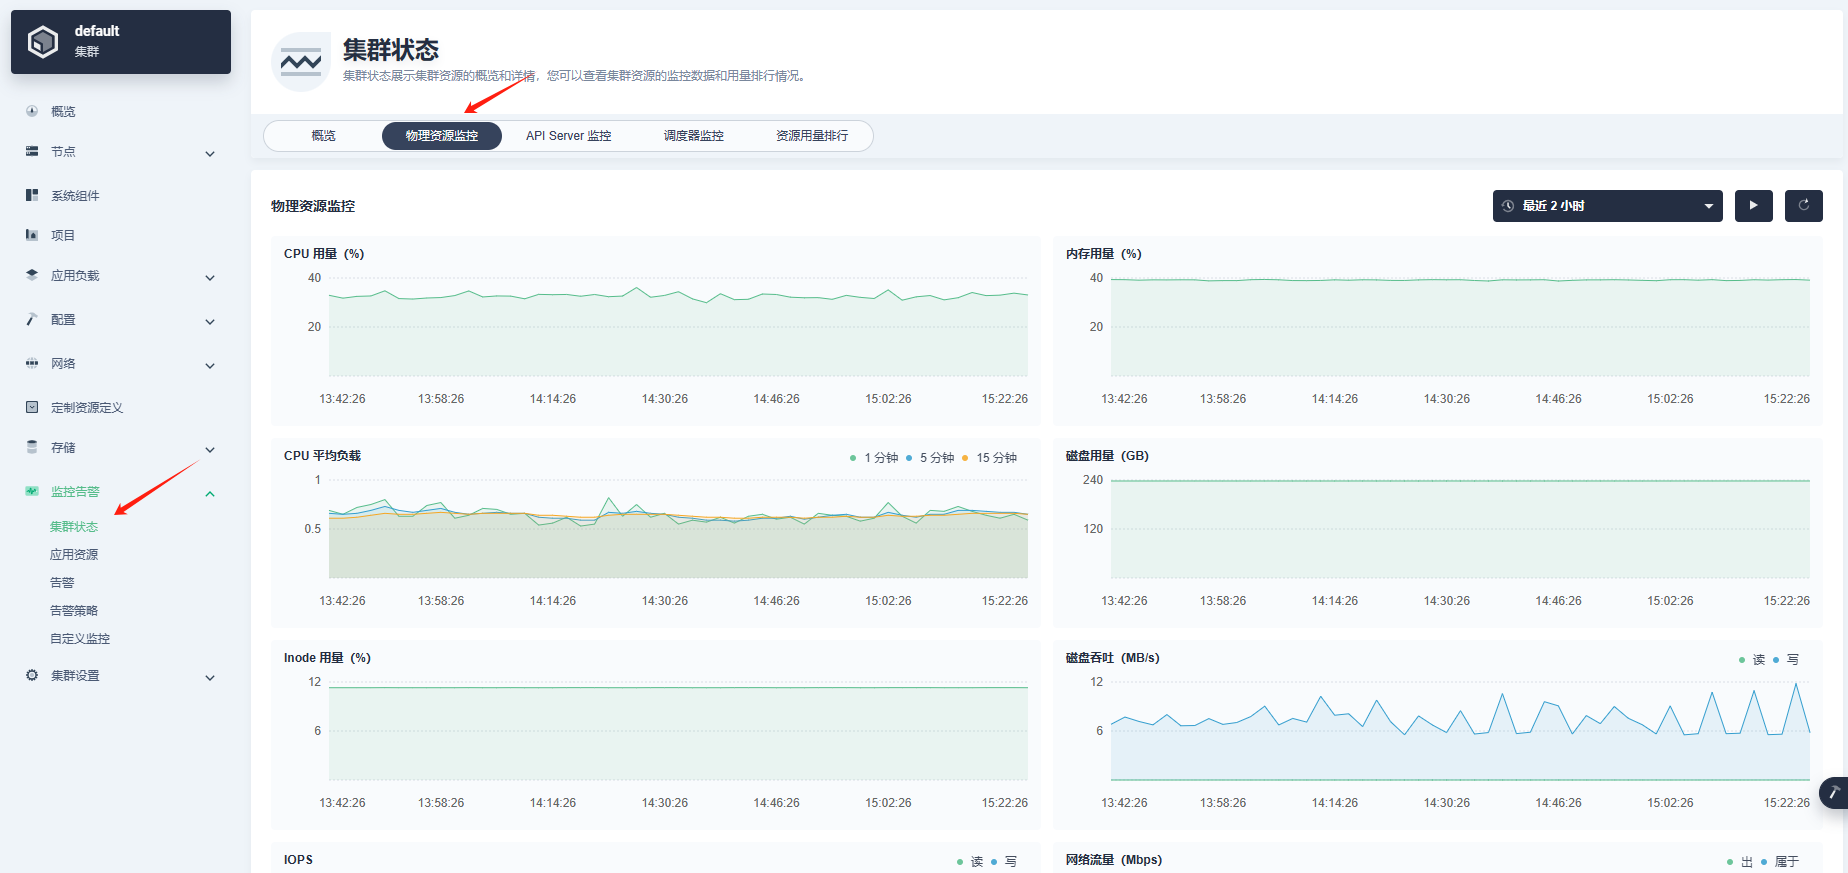Open 自定义监控 in the sidebar
Image resolution: width=1848 pixels, height=873 pixels.
click(80, 638)
